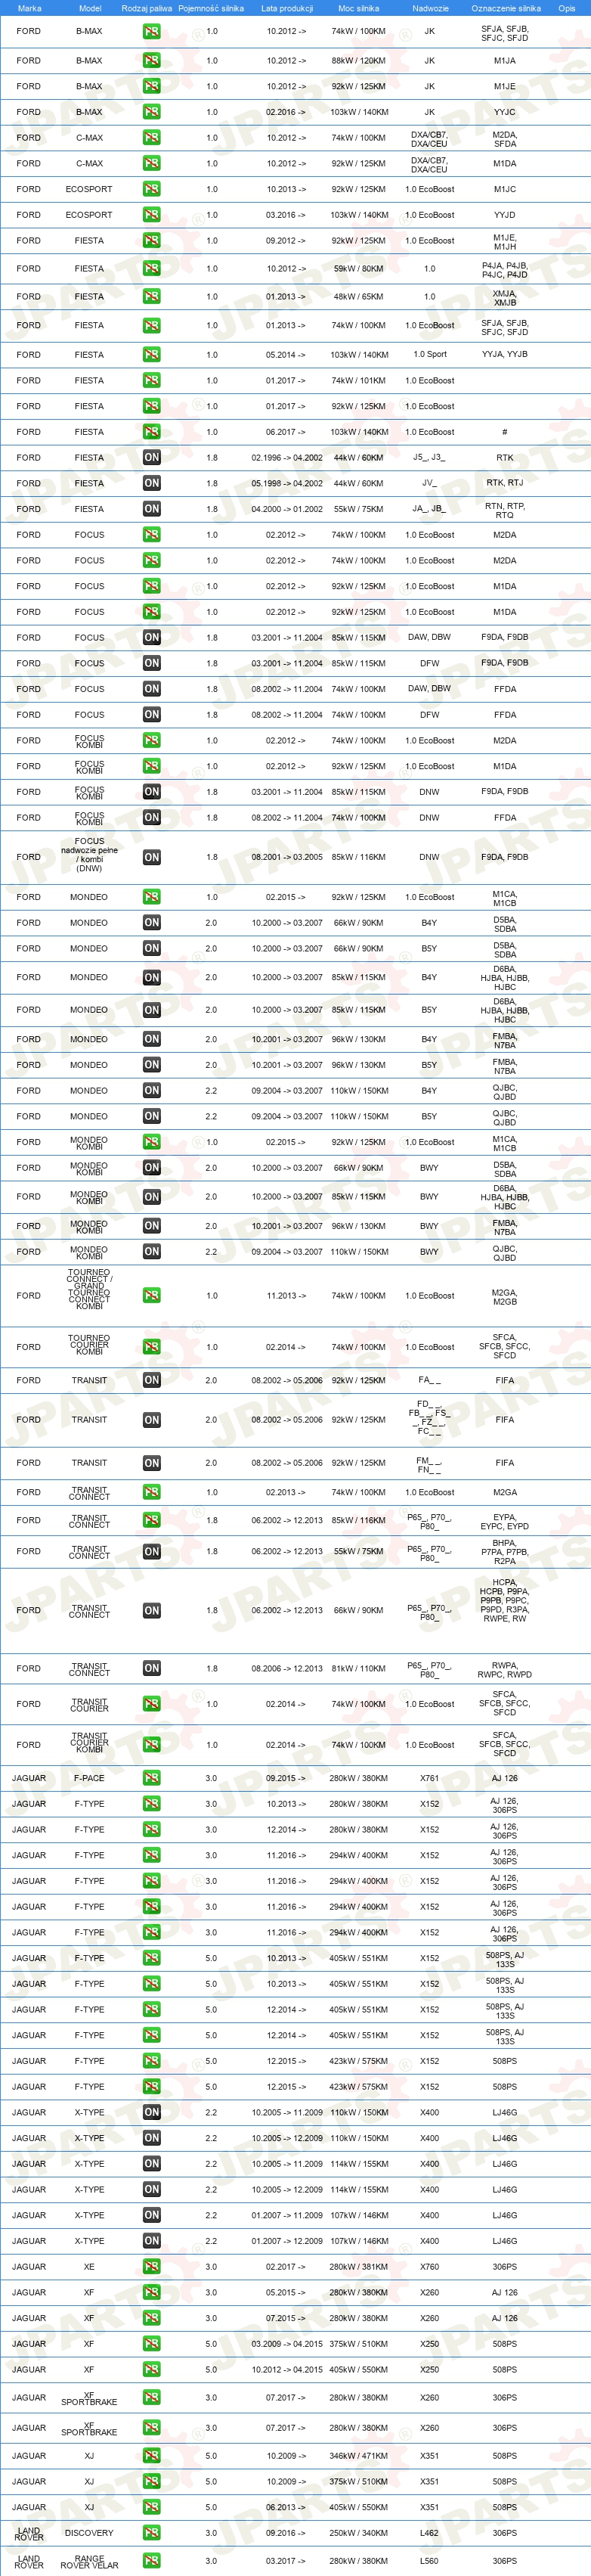Click the 'XE' model cell in the JAGUAR rows
The height and width of the screenshot is (2576, 591).
(x=89, y=2267)
